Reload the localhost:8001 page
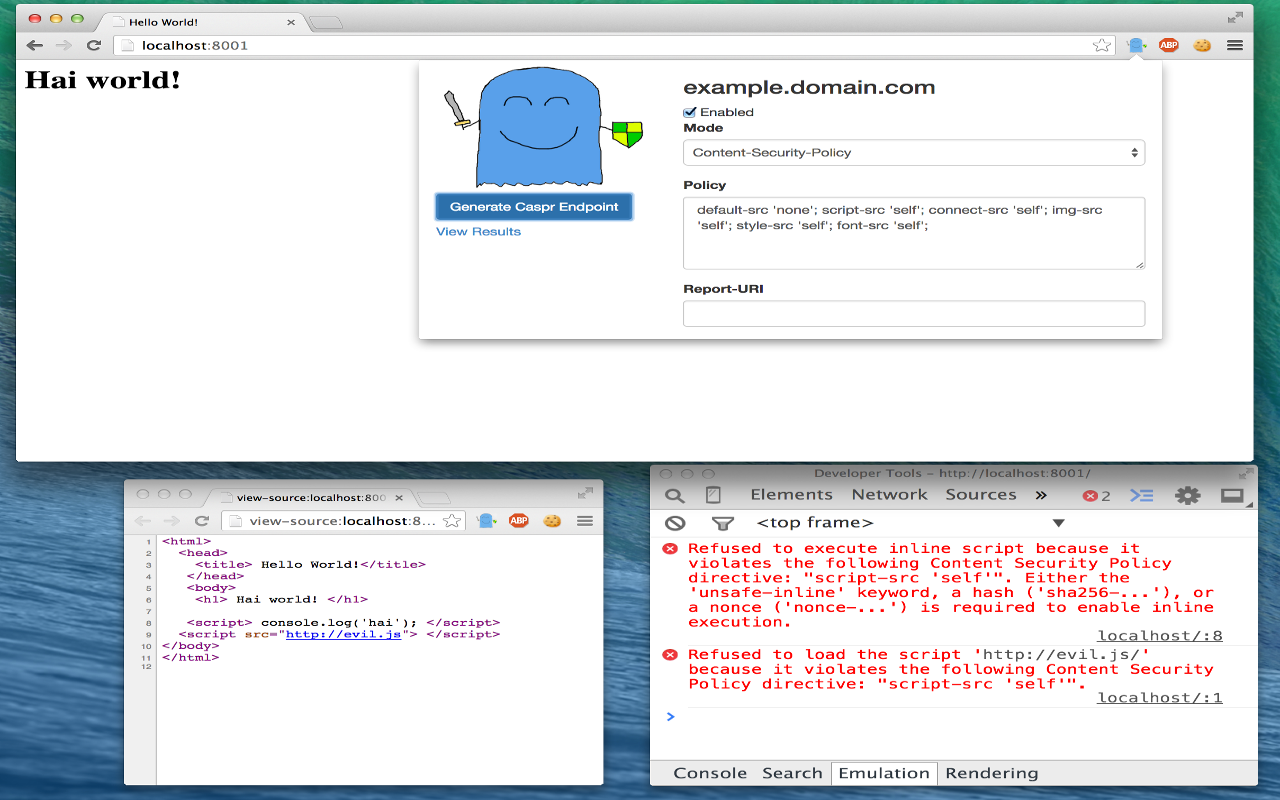 tap(94, 45)
